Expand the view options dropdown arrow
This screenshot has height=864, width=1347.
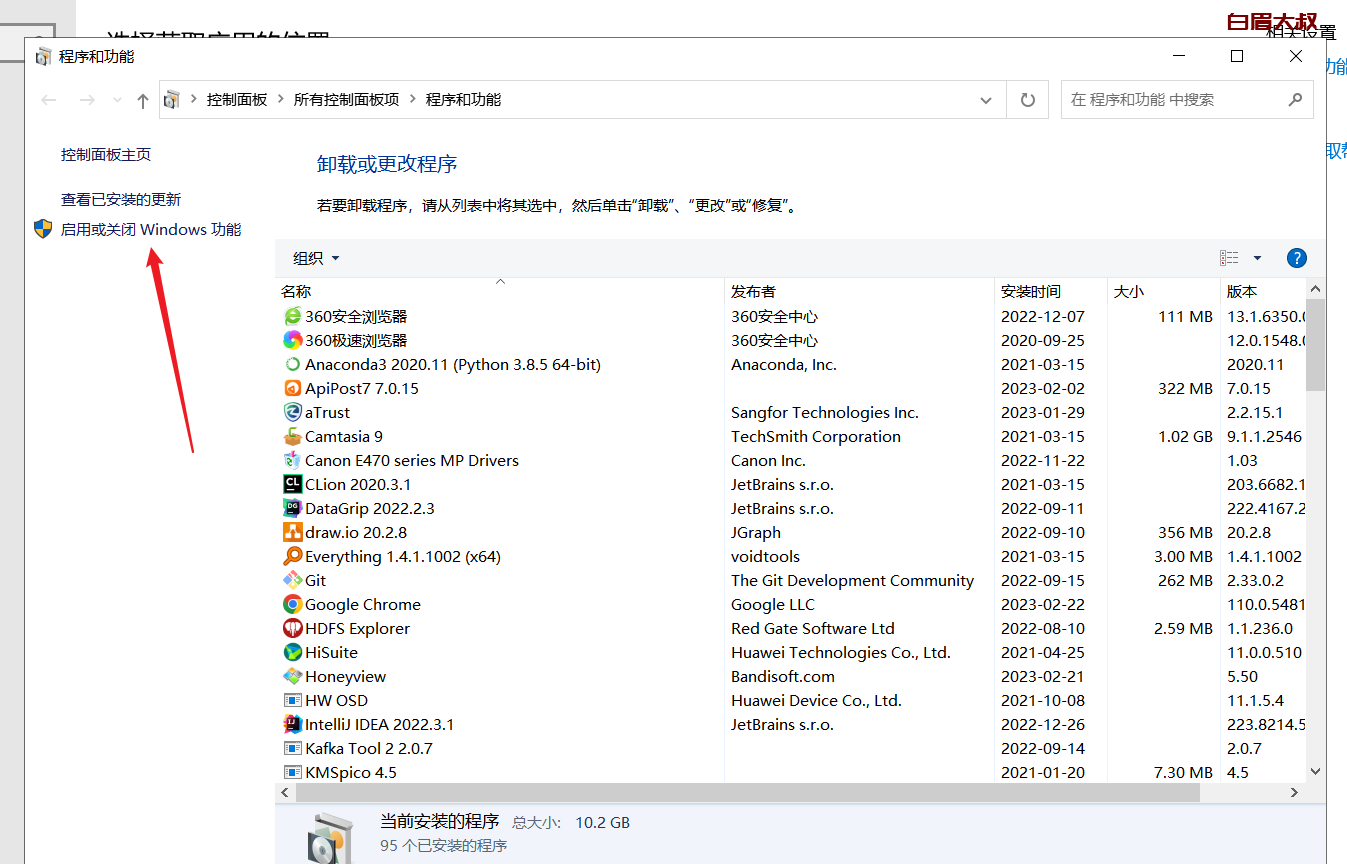tap(1257, 258)
